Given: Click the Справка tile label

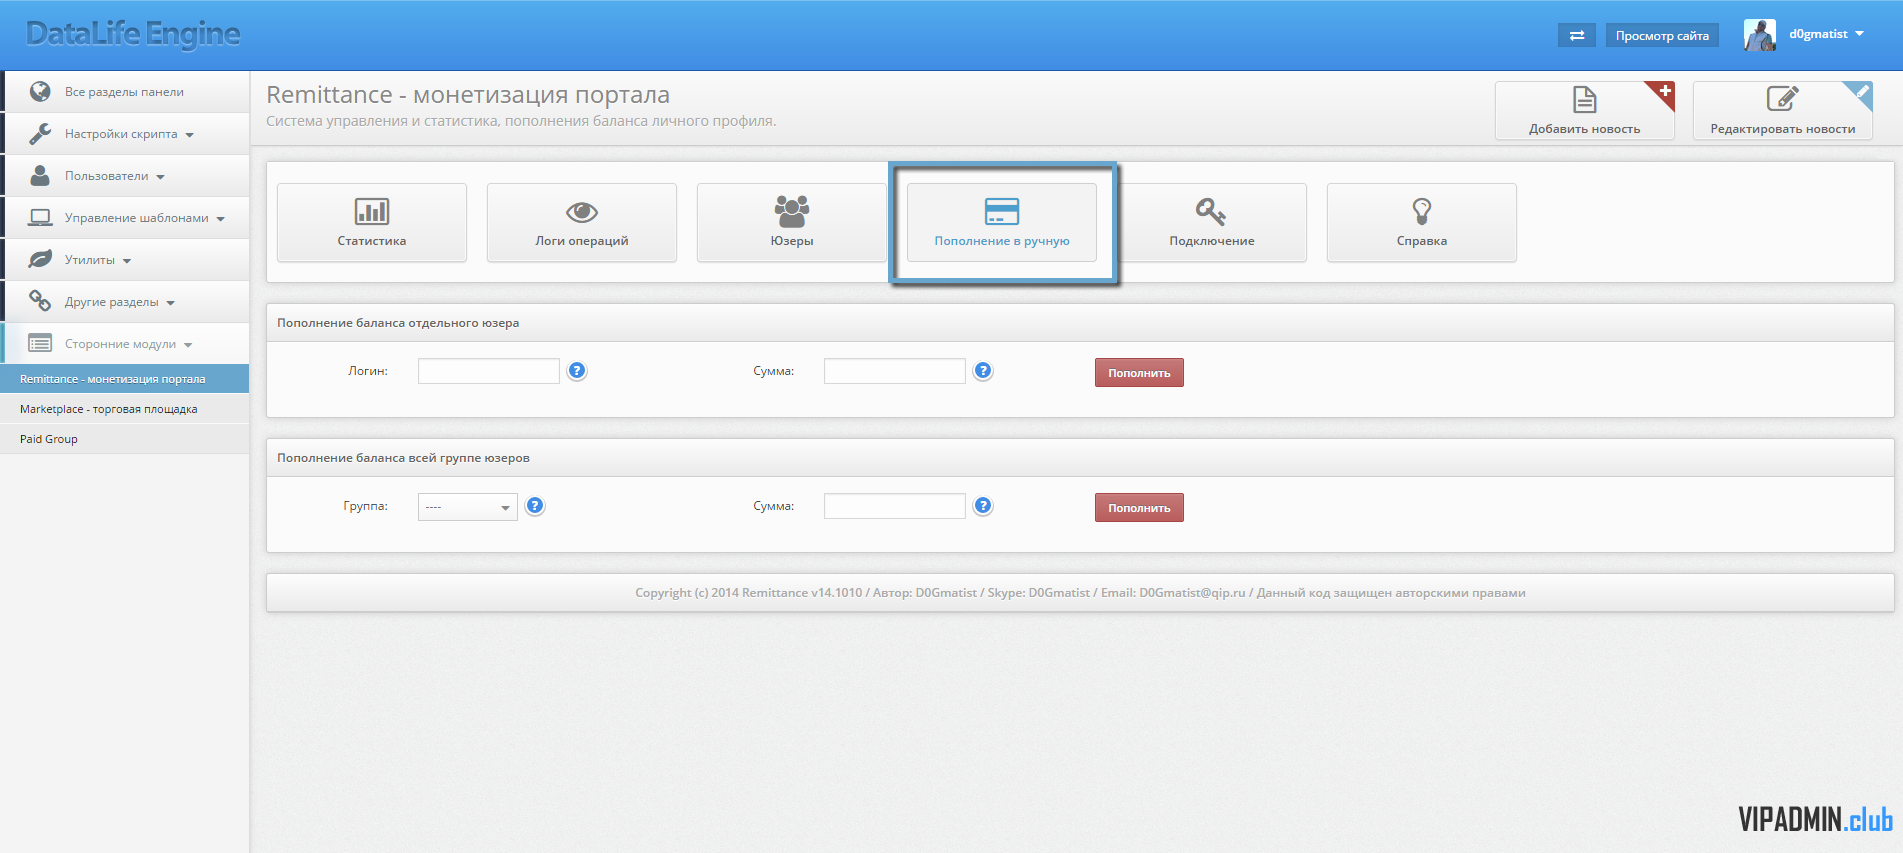Looking at the screenshot, I should click(x=1422, y=241).
